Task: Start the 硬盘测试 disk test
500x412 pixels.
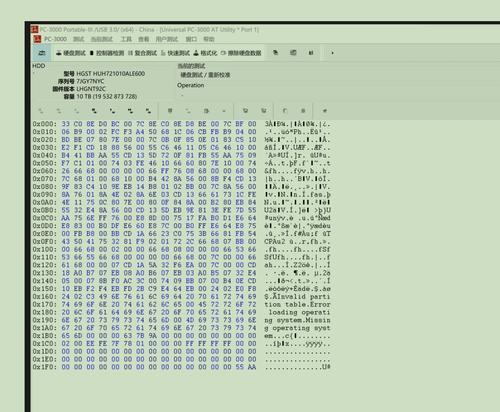Action: 71,53
